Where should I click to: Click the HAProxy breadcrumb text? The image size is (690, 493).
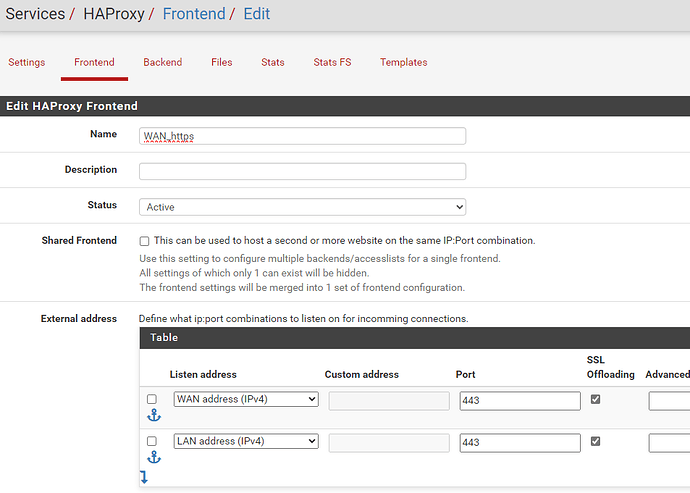(x=114, y=14)
